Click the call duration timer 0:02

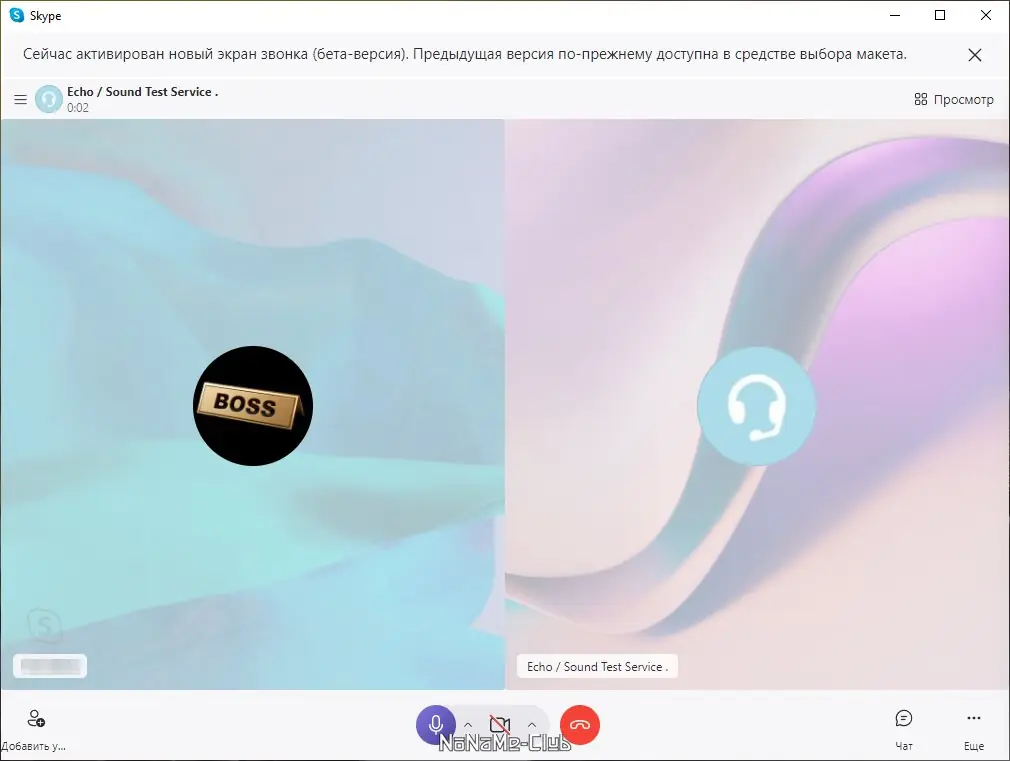[78, 108]
